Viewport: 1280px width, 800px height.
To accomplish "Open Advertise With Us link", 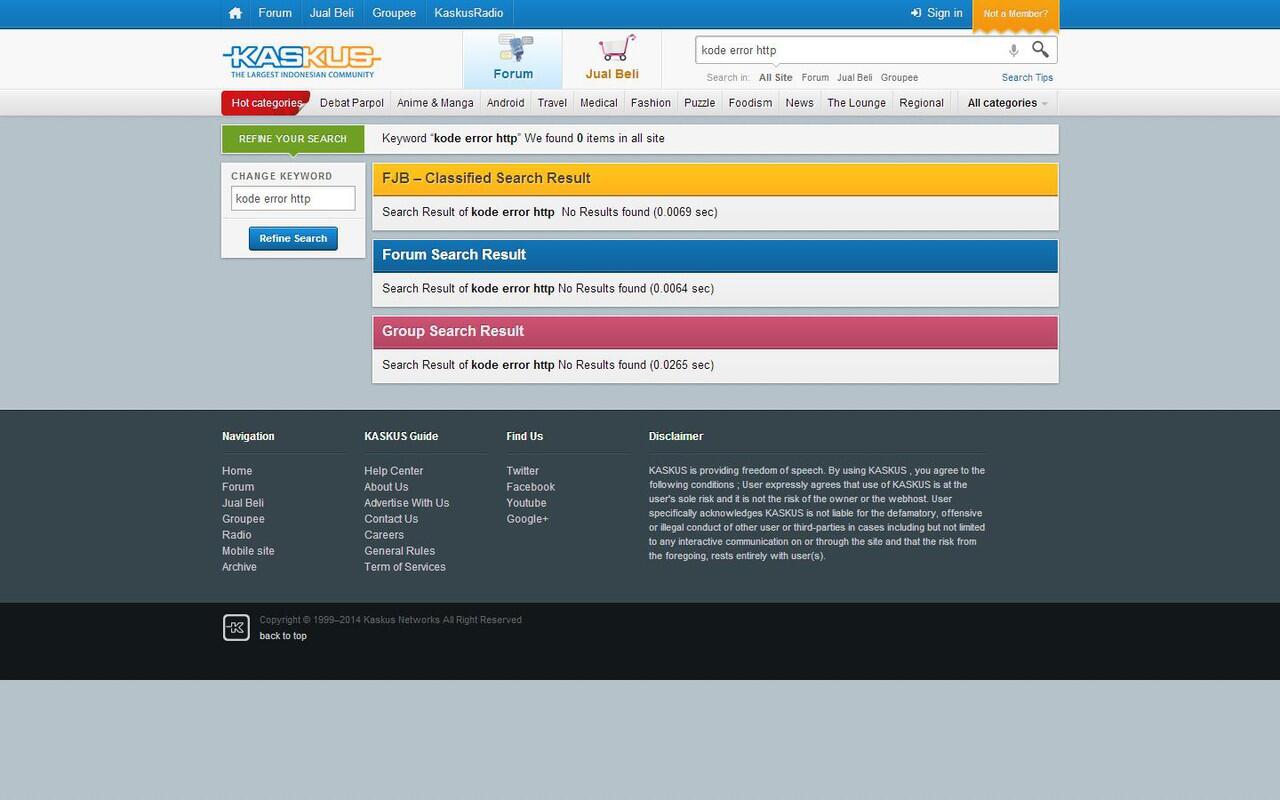I will [x=406, y=503].
